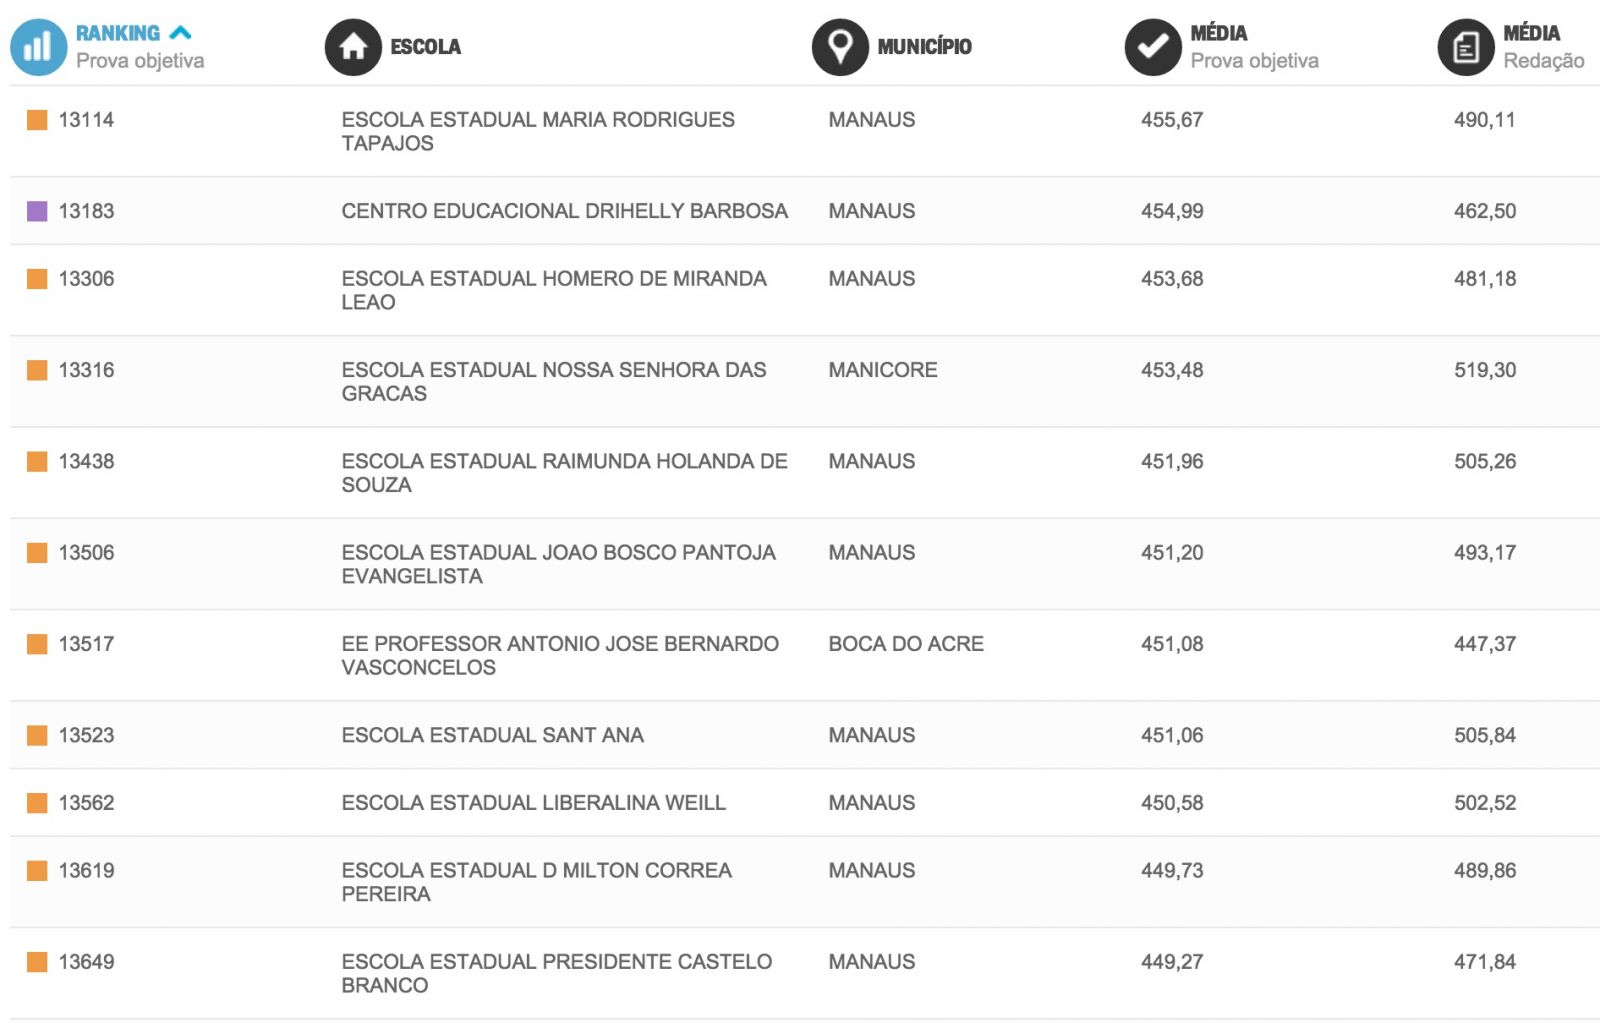Screen dimensions: 1600x1023
Task: Click orange square beside rank 13316
Action: tap(37, 370)
